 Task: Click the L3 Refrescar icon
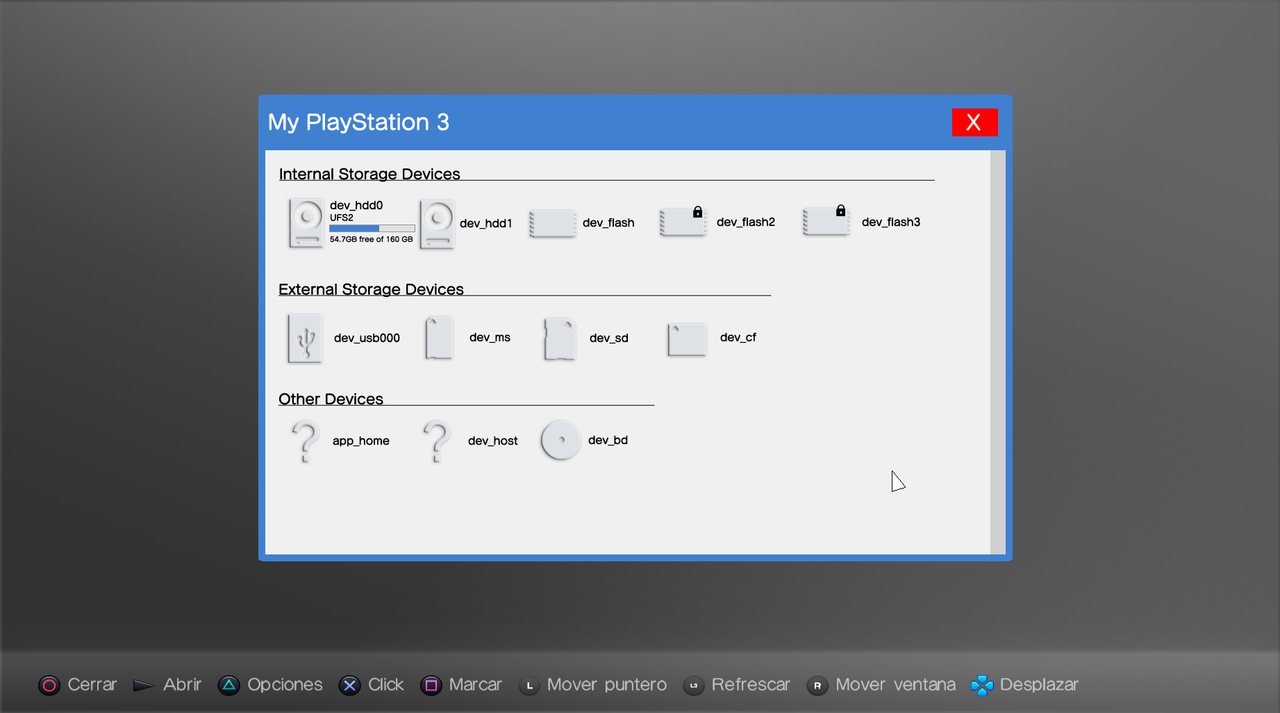pyautogui.click(x=694, y=686)
